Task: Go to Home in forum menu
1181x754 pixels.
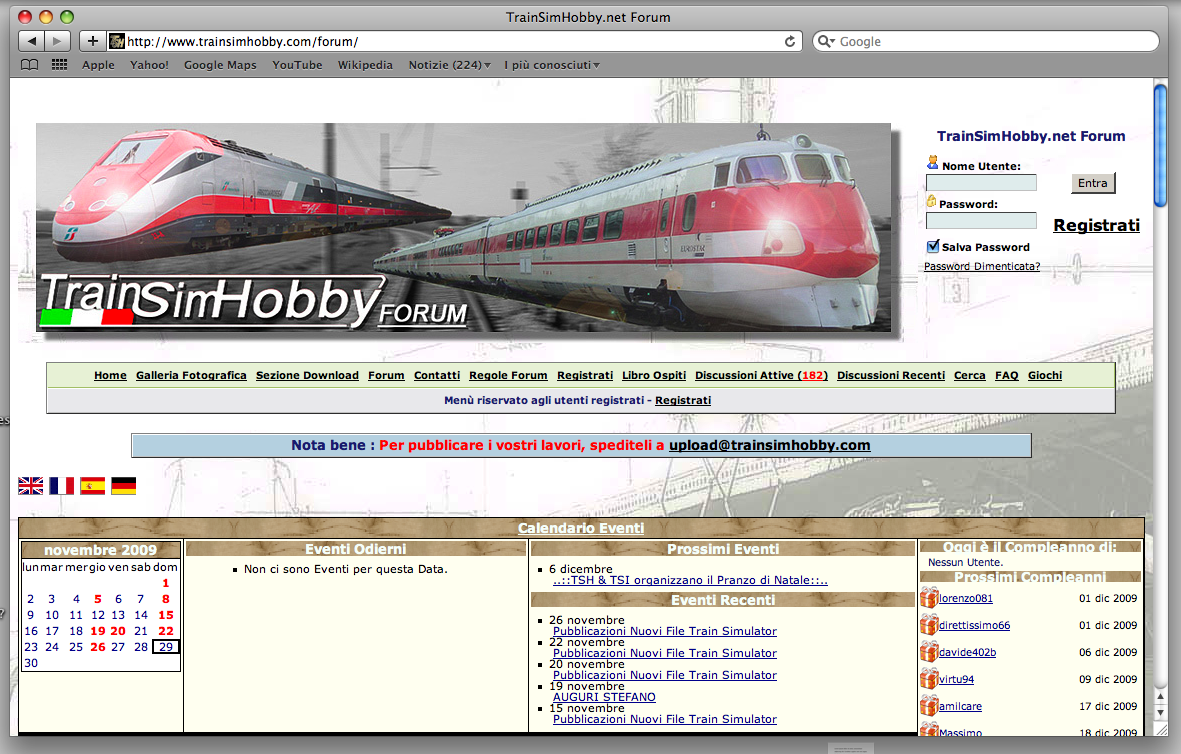Action: 110,375
